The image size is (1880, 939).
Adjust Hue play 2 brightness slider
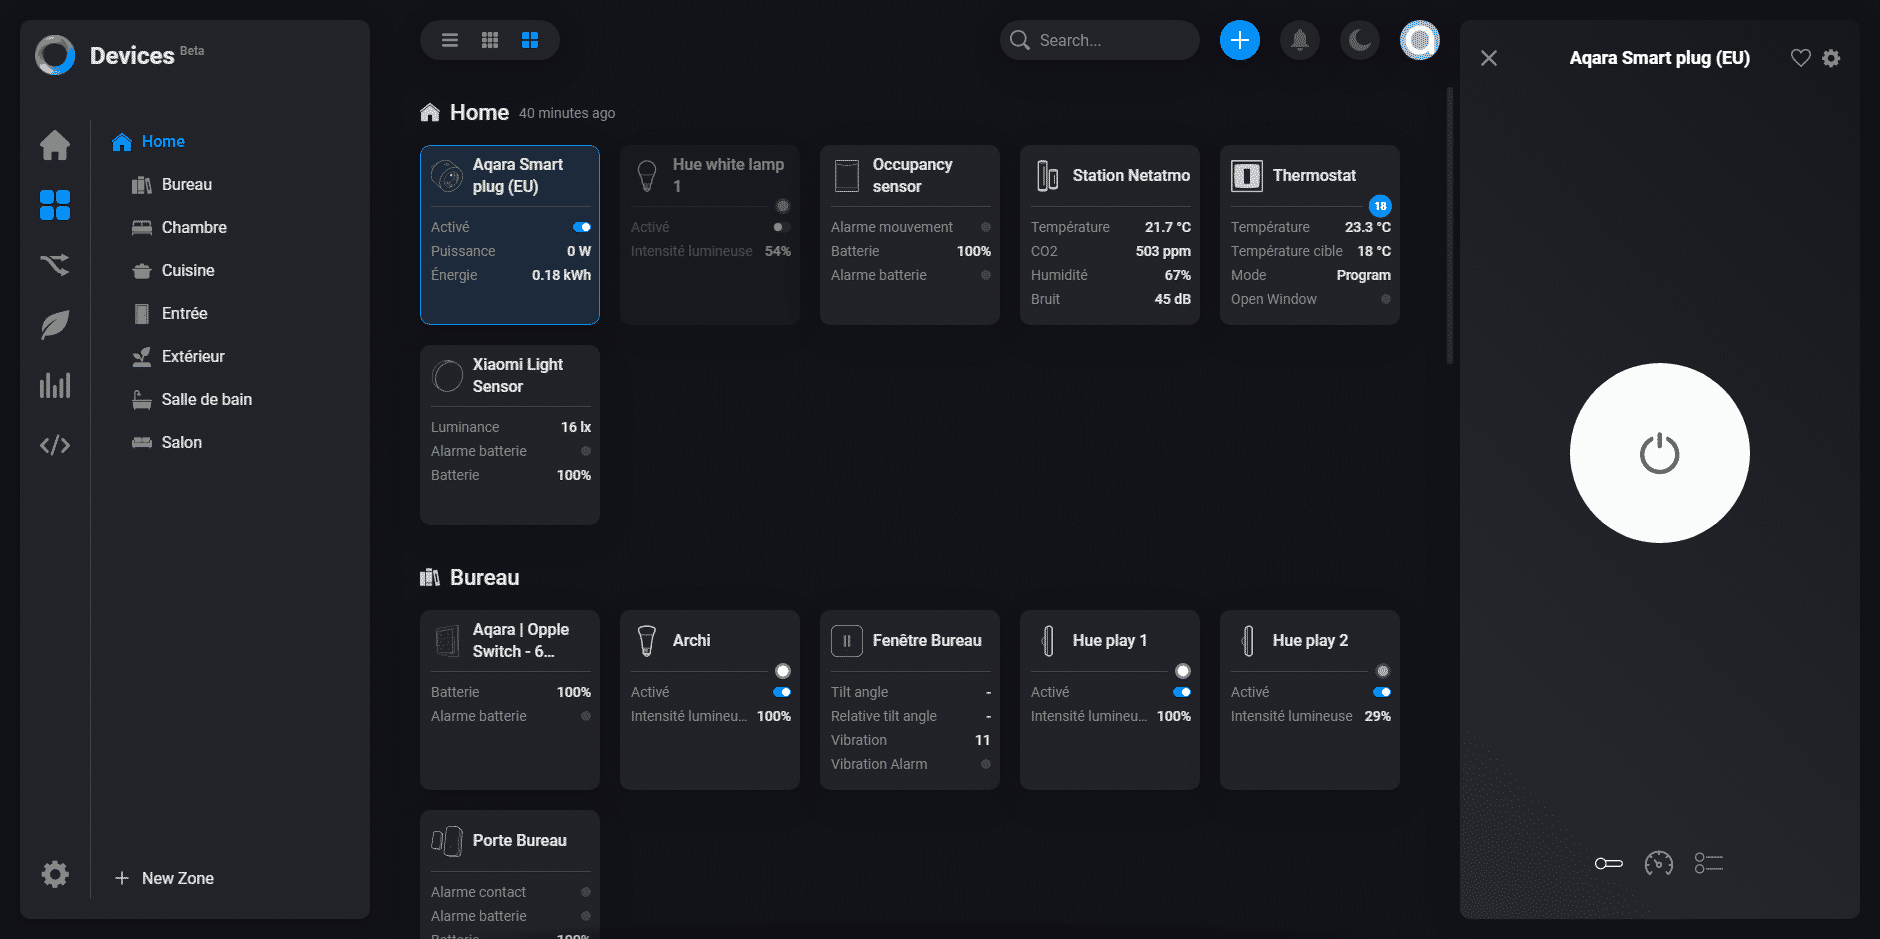click(x=1383, y=671)
